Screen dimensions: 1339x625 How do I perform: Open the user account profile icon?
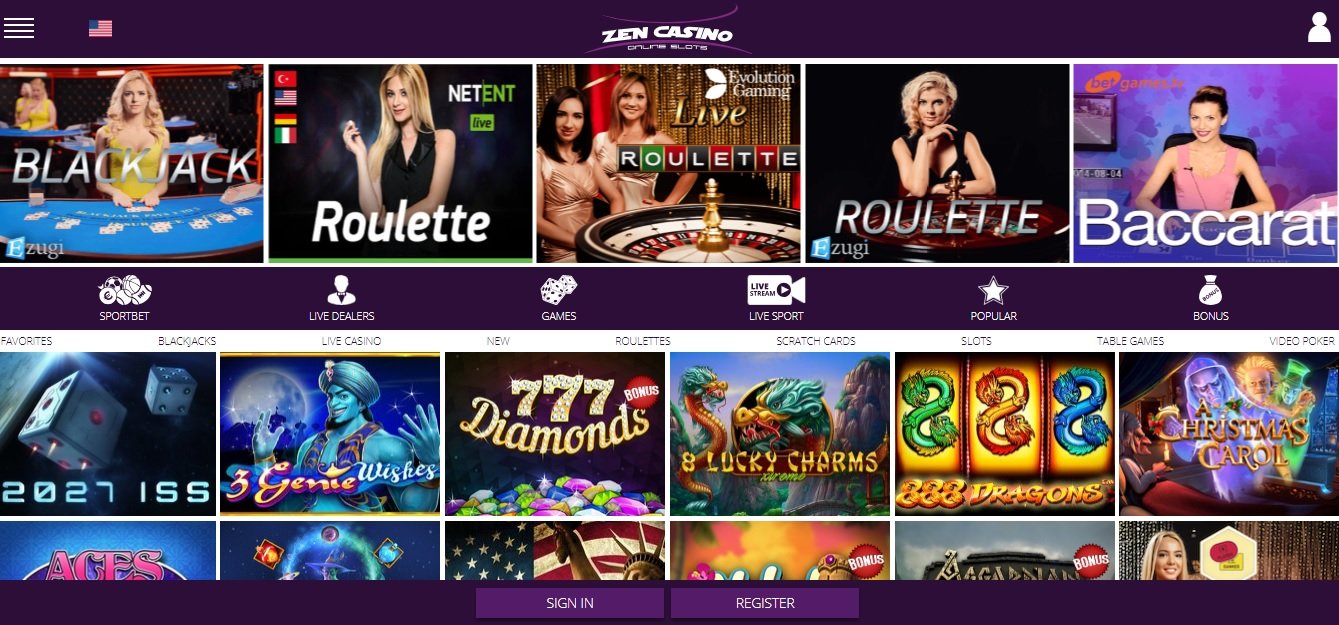coord(1319,27)
